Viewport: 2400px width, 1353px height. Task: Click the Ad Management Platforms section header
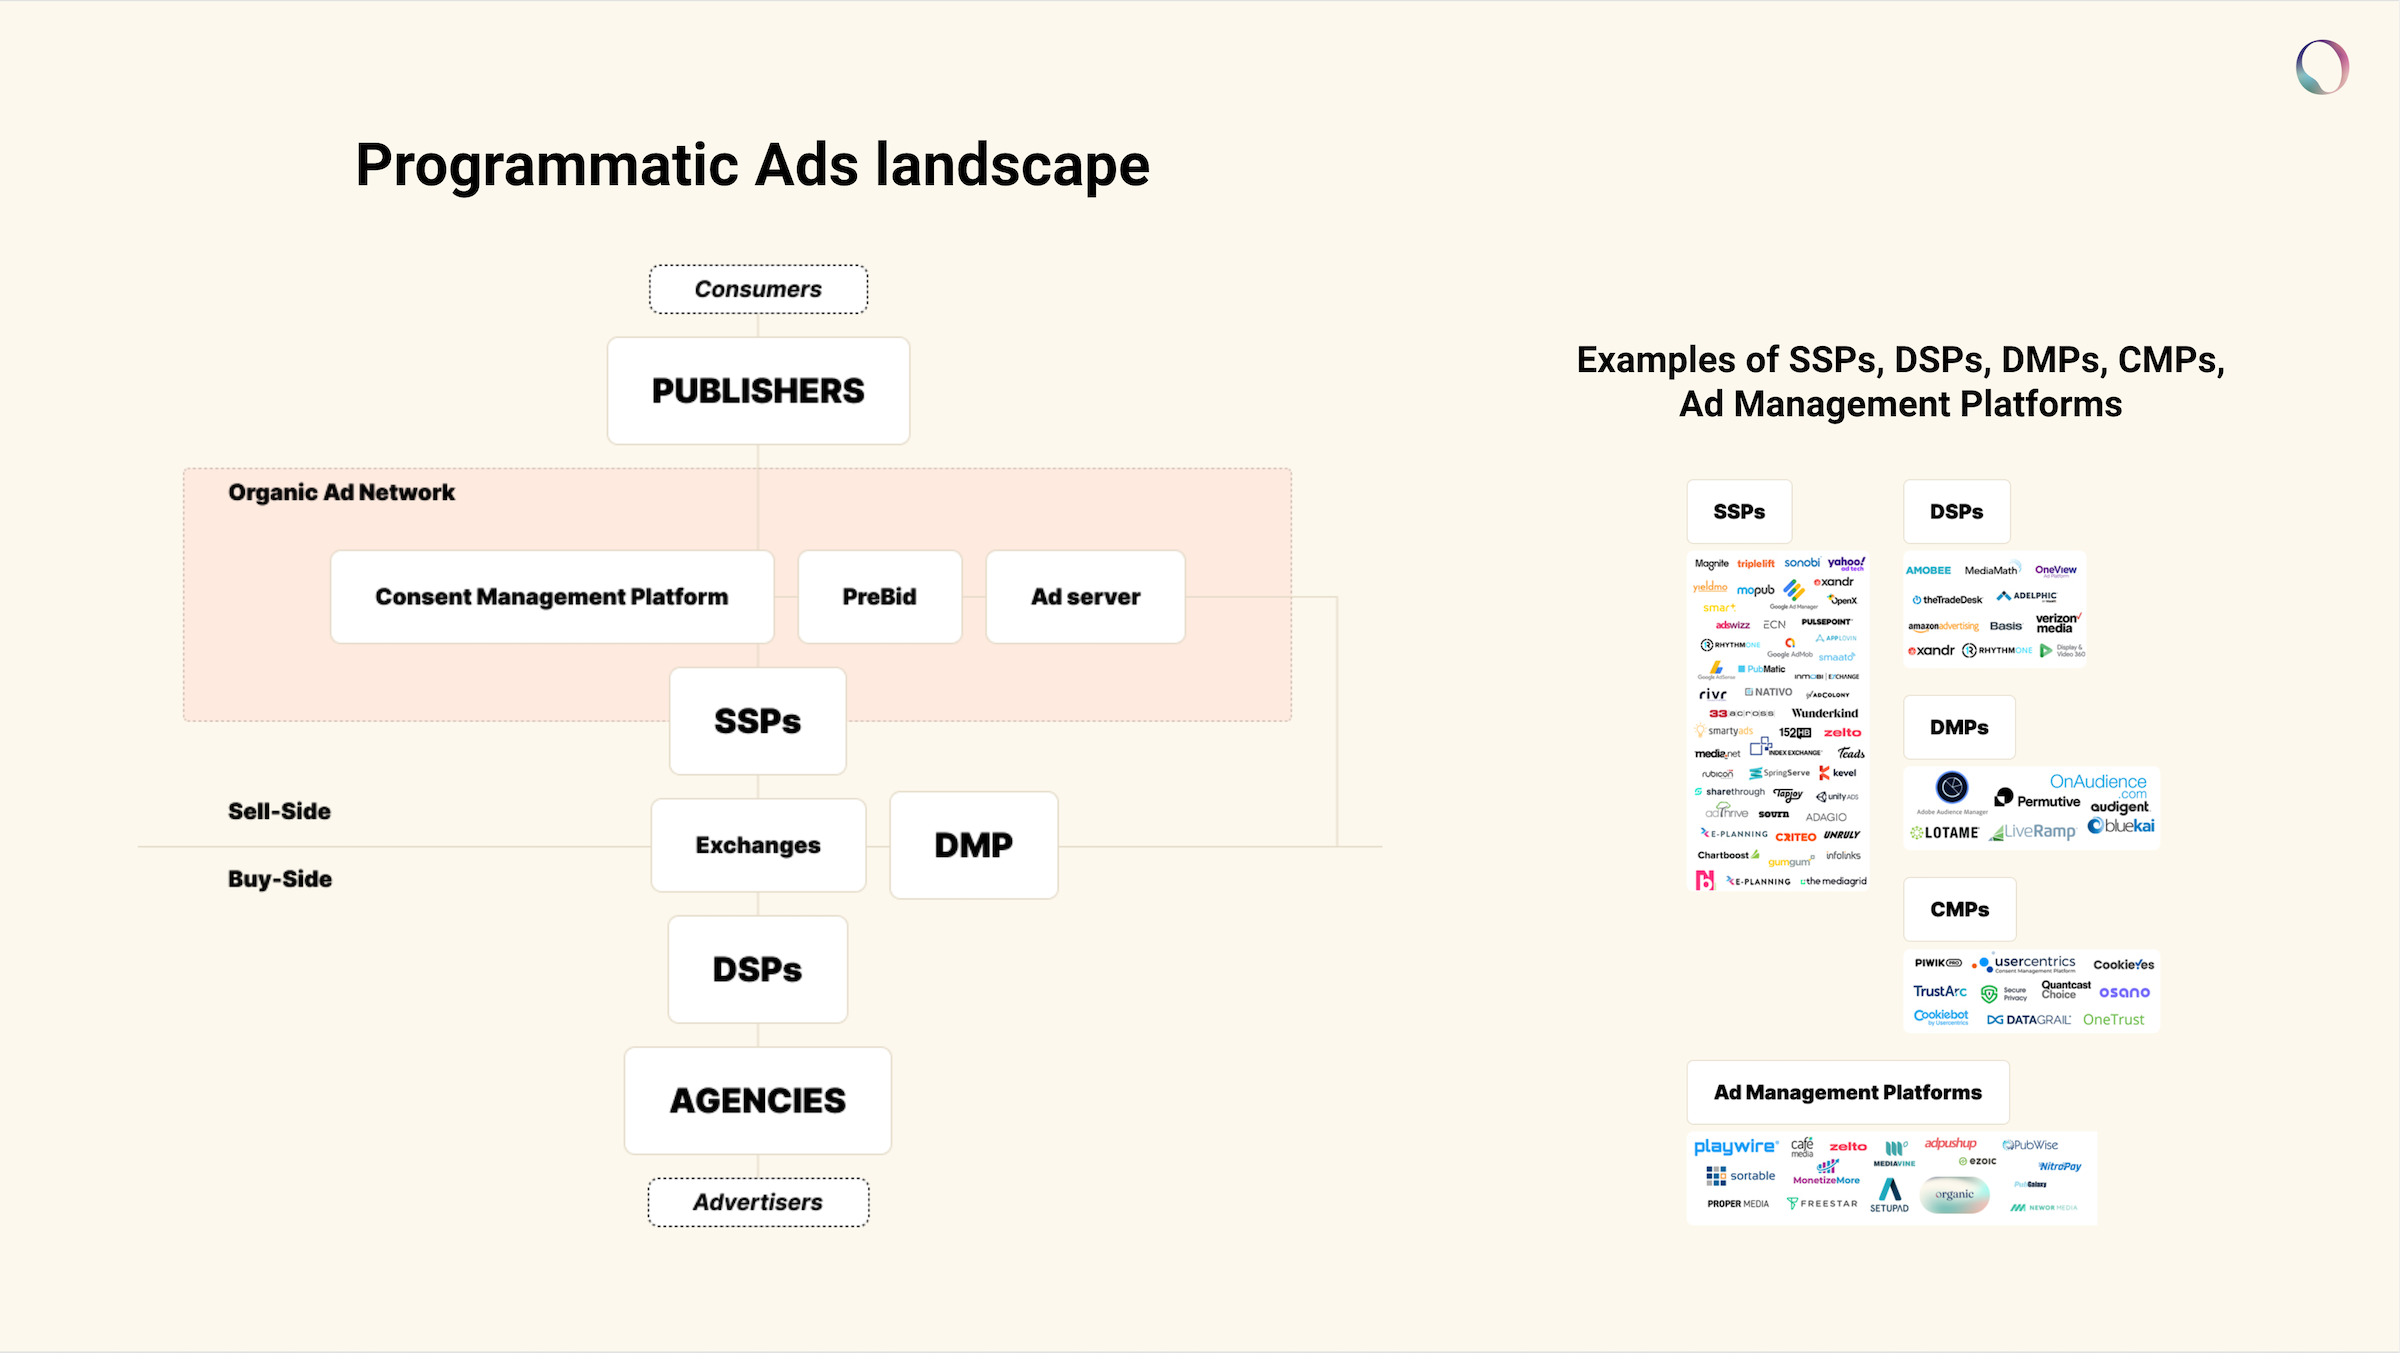coord(1848,1093)
